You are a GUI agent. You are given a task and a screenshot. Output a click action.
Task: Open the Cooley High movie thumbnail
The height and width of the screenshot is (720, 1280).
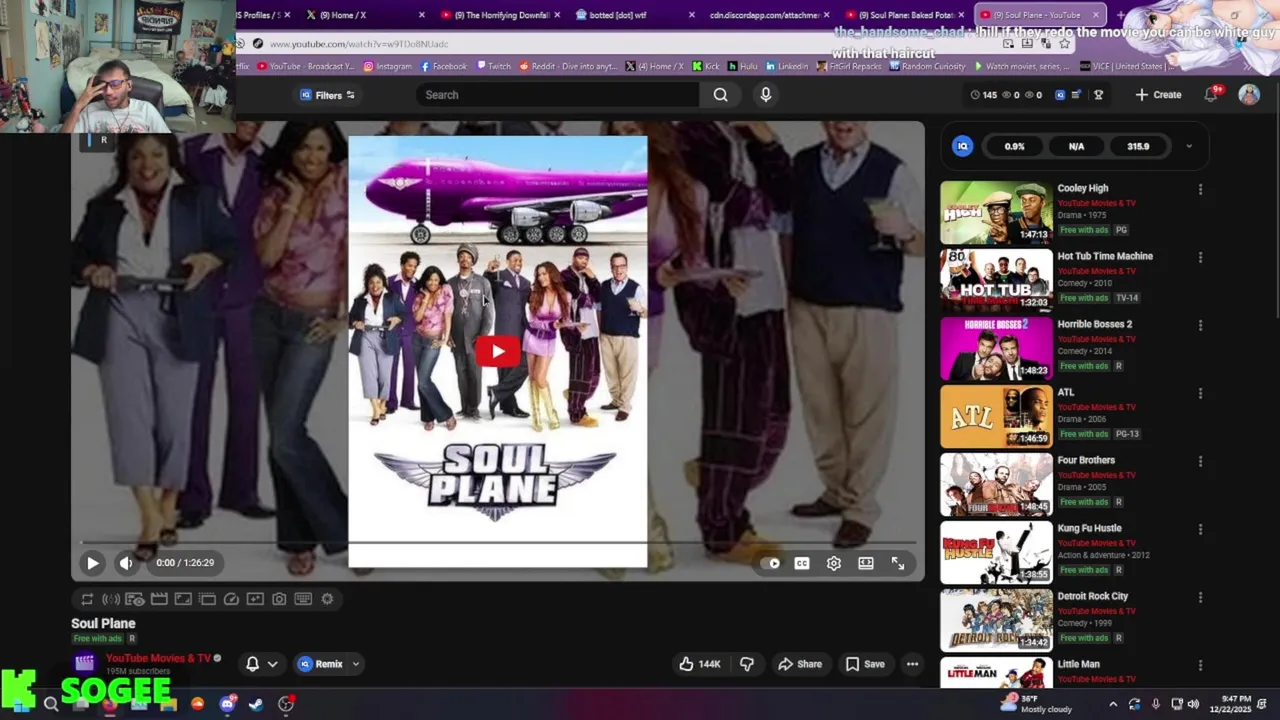[x=996, y=212]
